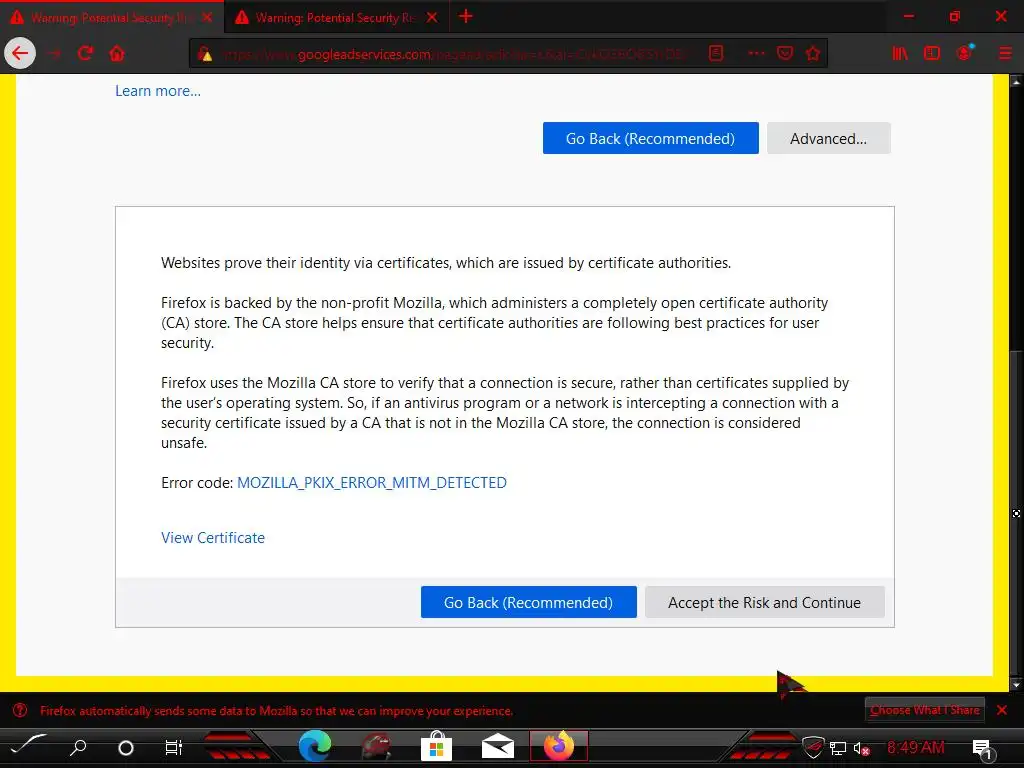
Task: Dismiss the Firefox data notification bar
Action: click(1002, 710)
